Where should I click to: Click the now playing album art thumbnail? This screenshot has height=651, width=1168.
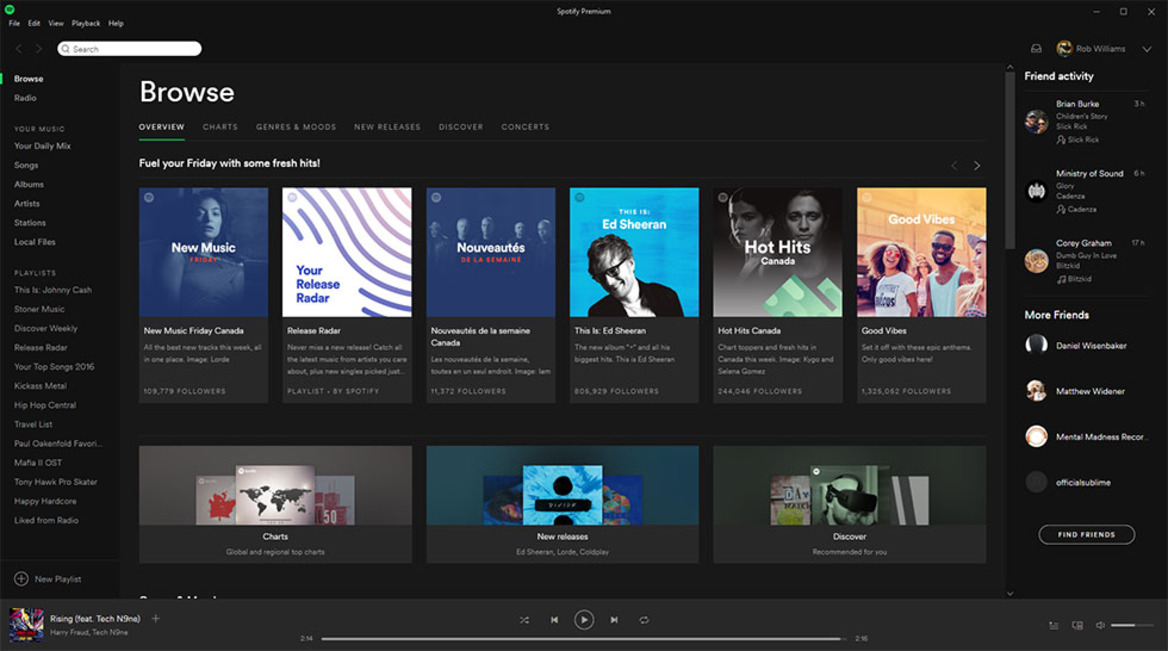coord(26,625)
